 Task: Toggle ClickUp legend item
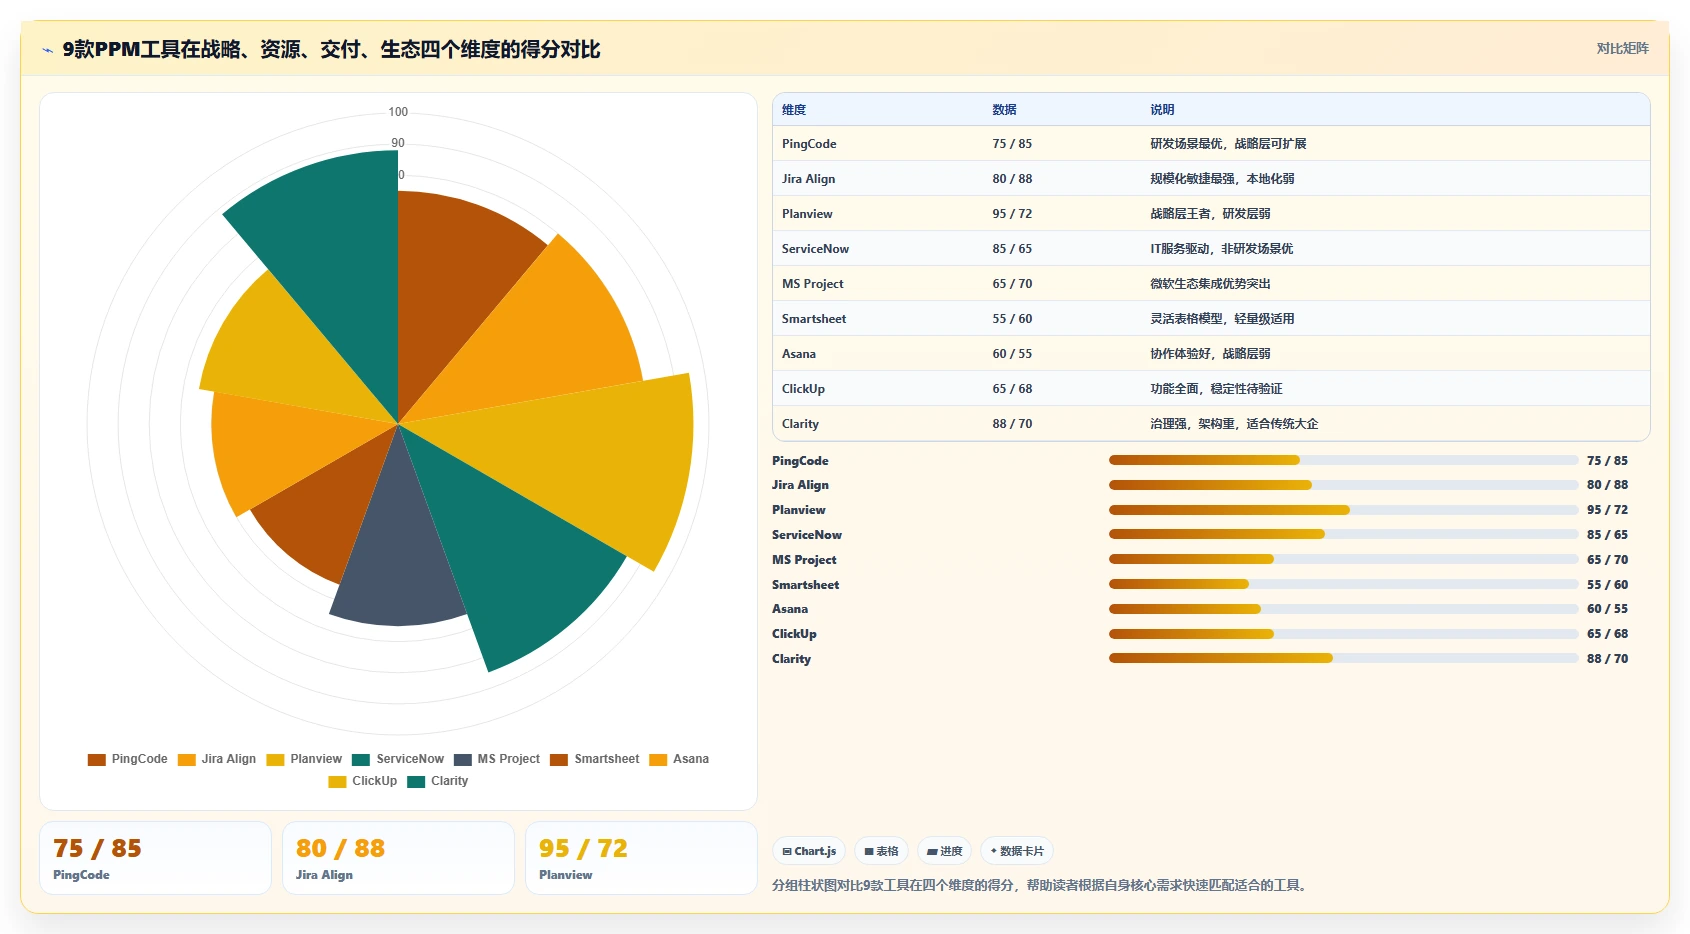[x=363, y=781]
